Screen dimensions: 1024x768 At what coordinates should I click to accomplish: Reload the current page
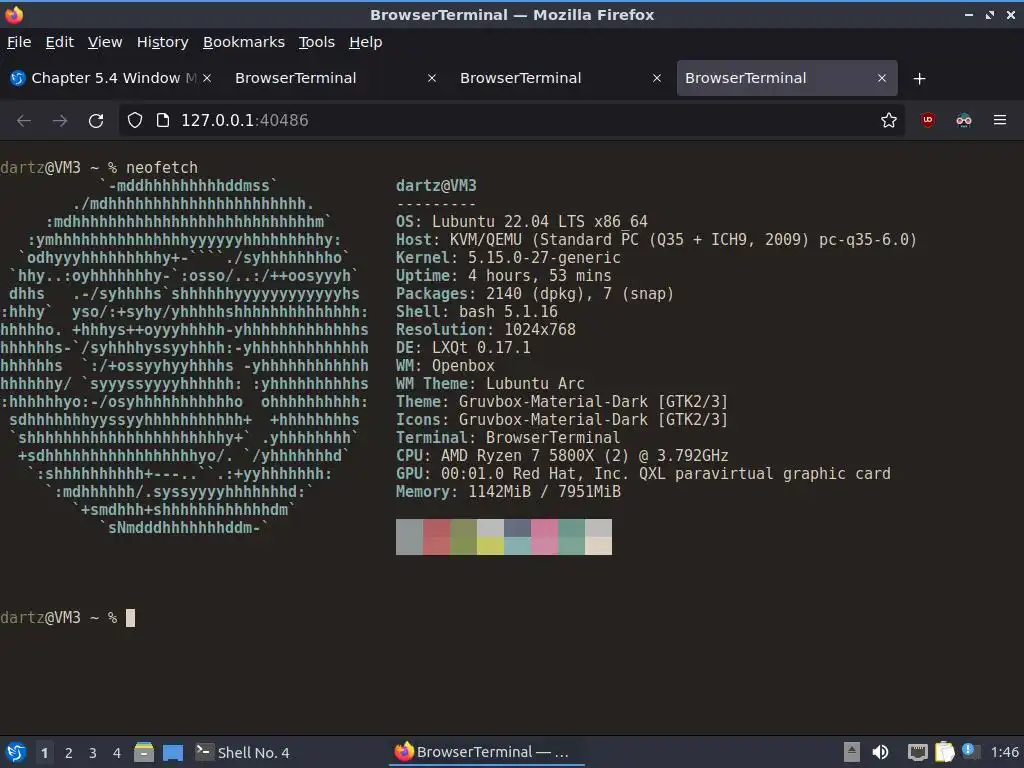pyautogui.click(x=96, y=120)
